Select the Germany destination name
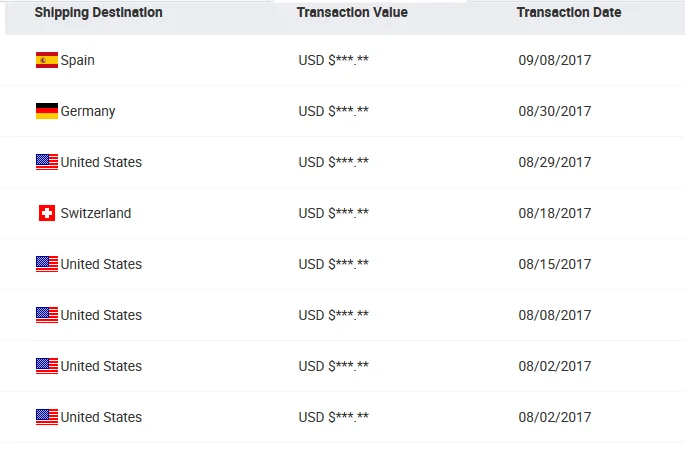The width and height of the screenshot is (685, 450). [88, 111]
